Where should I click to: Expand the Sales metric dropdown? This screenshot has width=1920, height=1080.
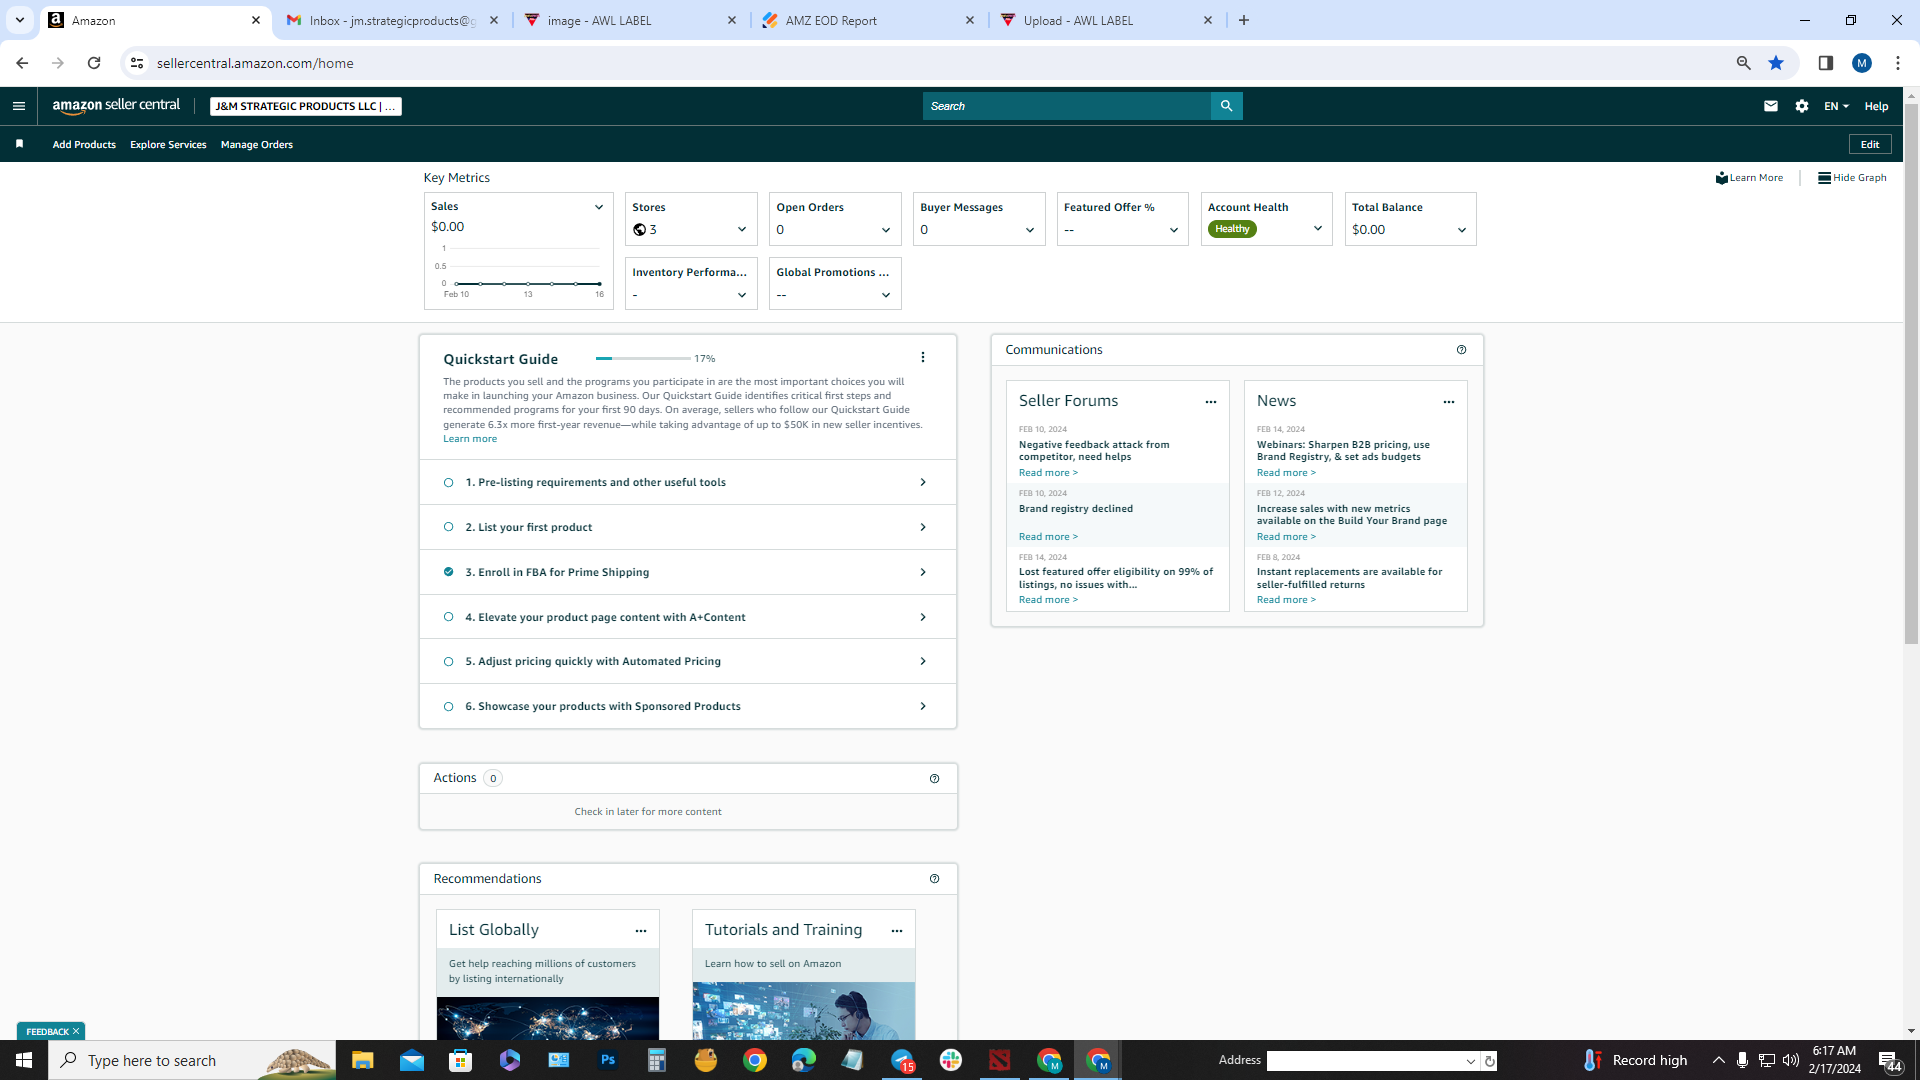click(598, 207)
